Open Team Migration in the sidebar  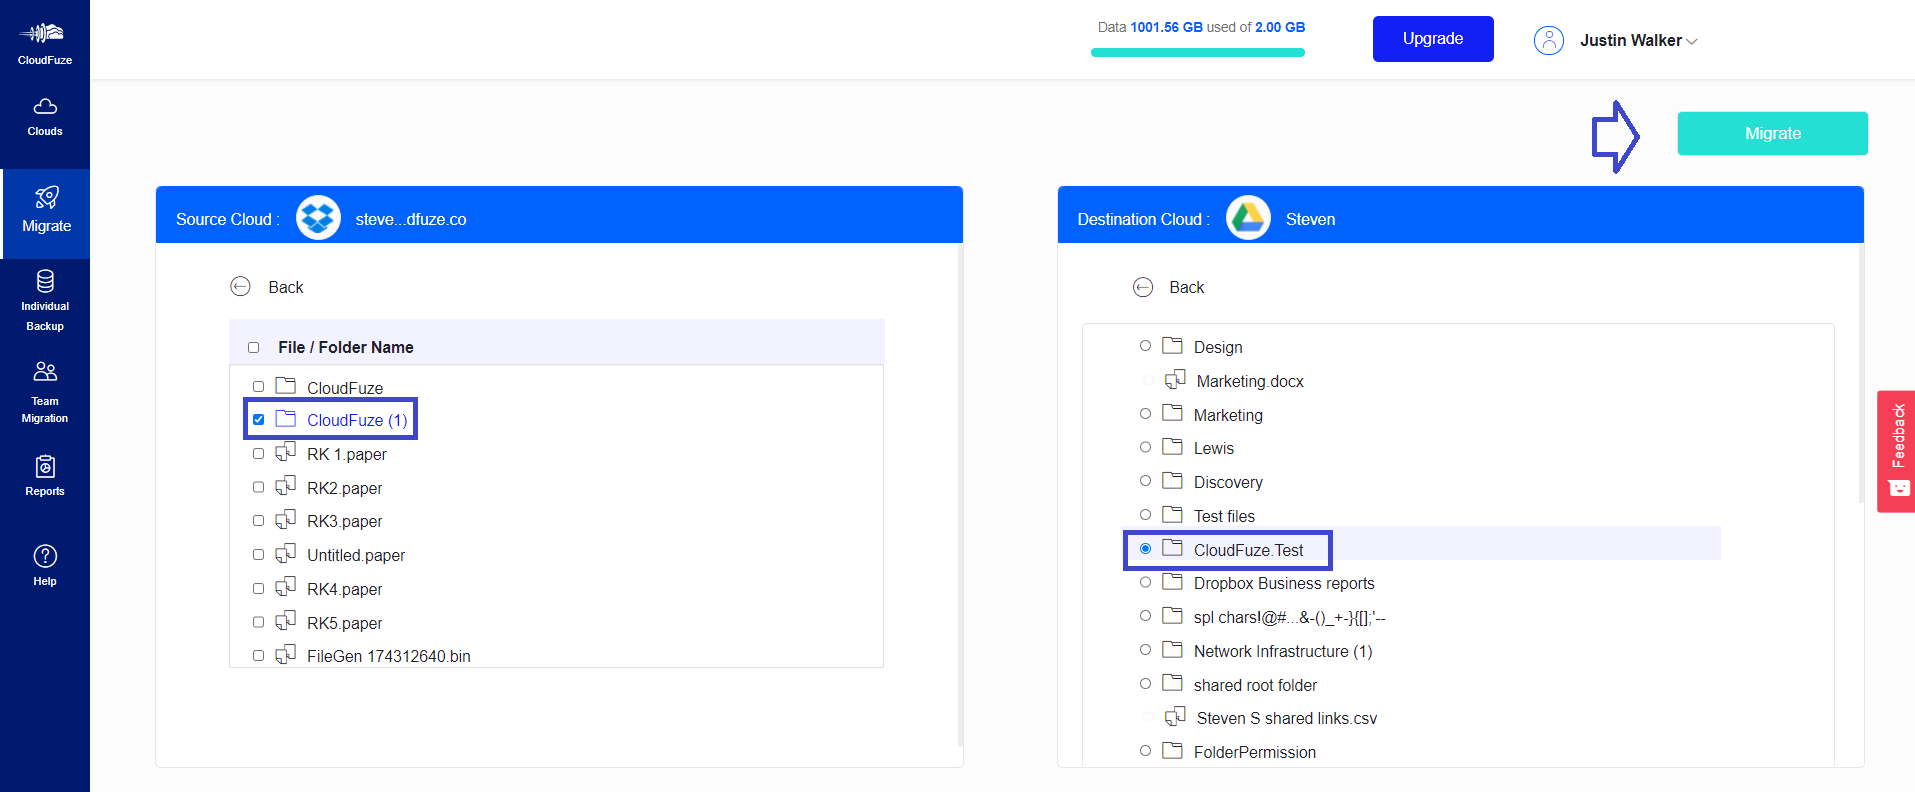(x=45, y=392)
